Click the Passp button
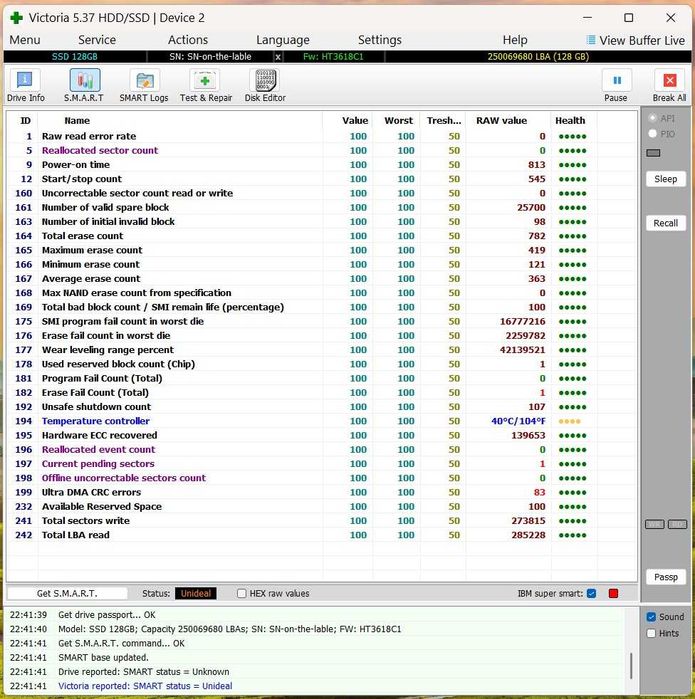695x699 pixels. (666, 577)
